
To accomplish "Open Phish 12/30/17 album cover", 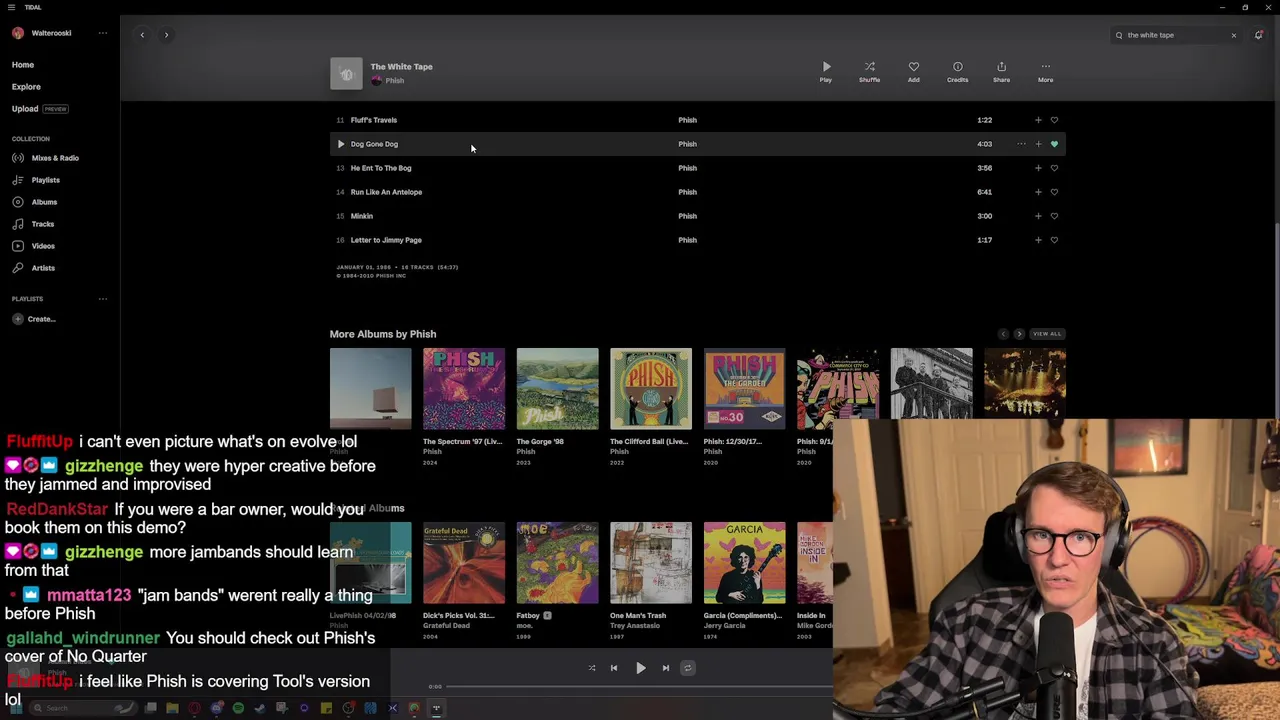I will pyautogui.click(x=744, y=389).
